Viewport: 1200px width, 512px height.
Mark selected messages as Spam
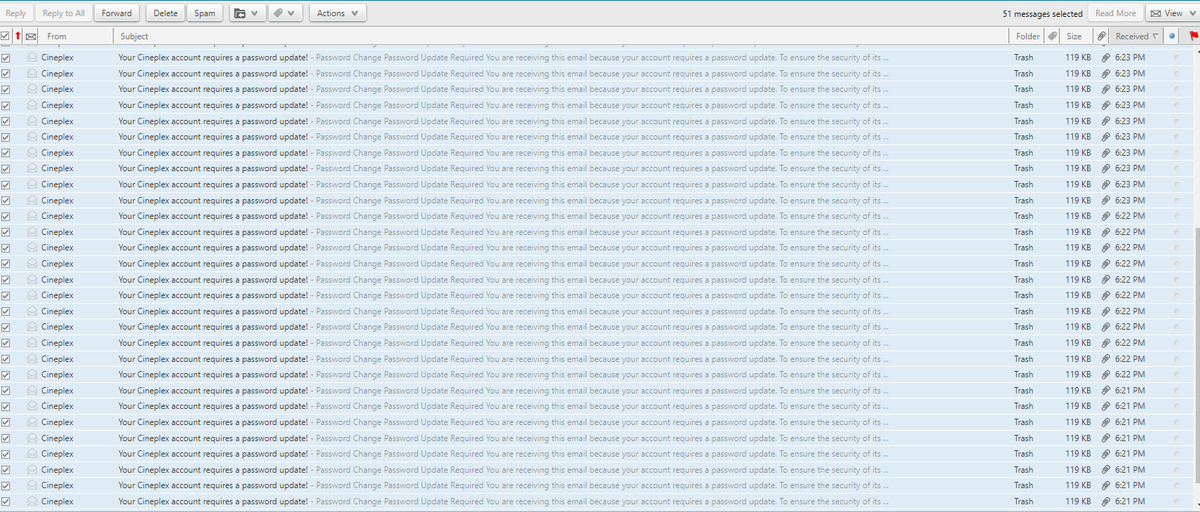[x=204, y=13]
